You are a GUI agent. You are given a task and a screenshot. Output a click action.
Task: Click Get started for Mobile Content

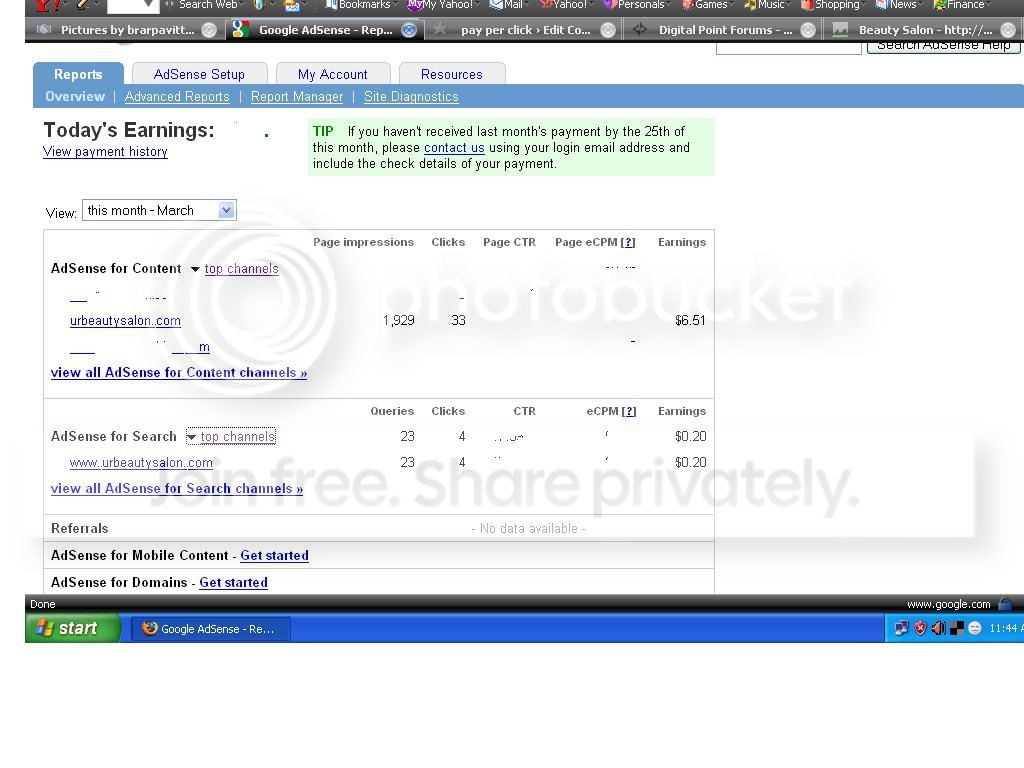click(x=274, y=556)
